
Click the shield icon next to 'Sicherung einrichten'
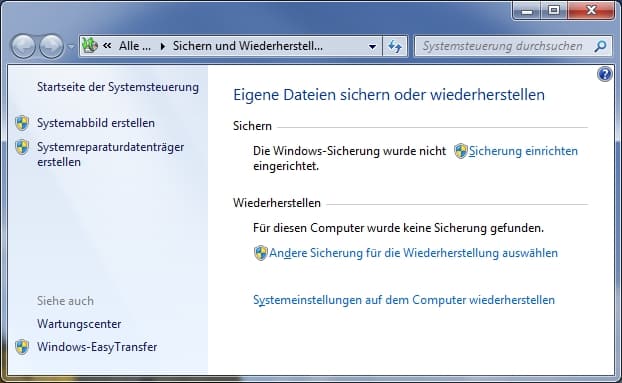pos(461,151)
